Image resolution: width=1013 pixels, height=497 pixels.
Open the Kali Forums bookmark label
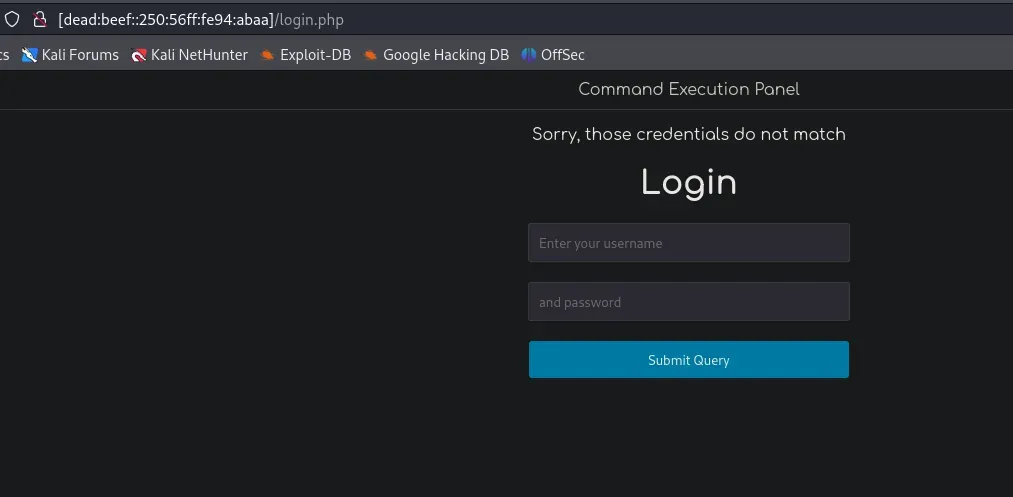point(80,56)
